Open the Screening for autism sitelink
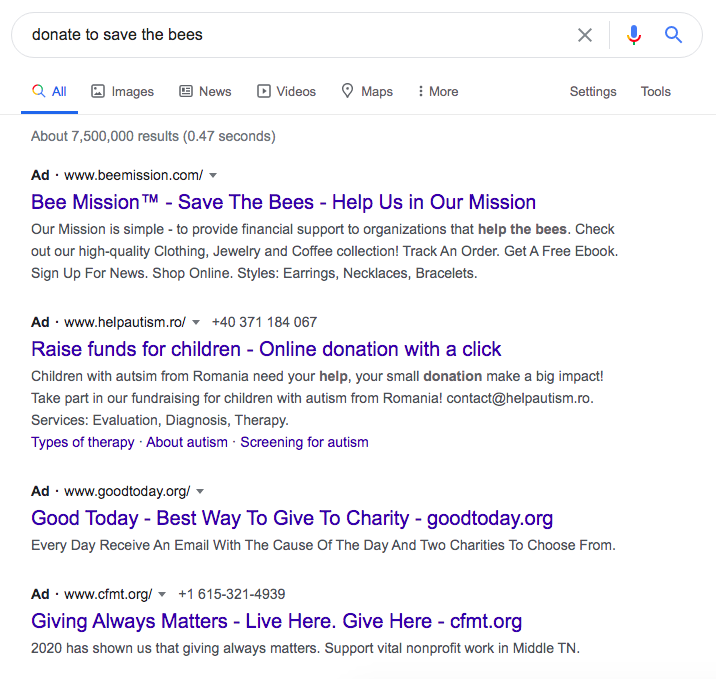 [x=304, y=442]
